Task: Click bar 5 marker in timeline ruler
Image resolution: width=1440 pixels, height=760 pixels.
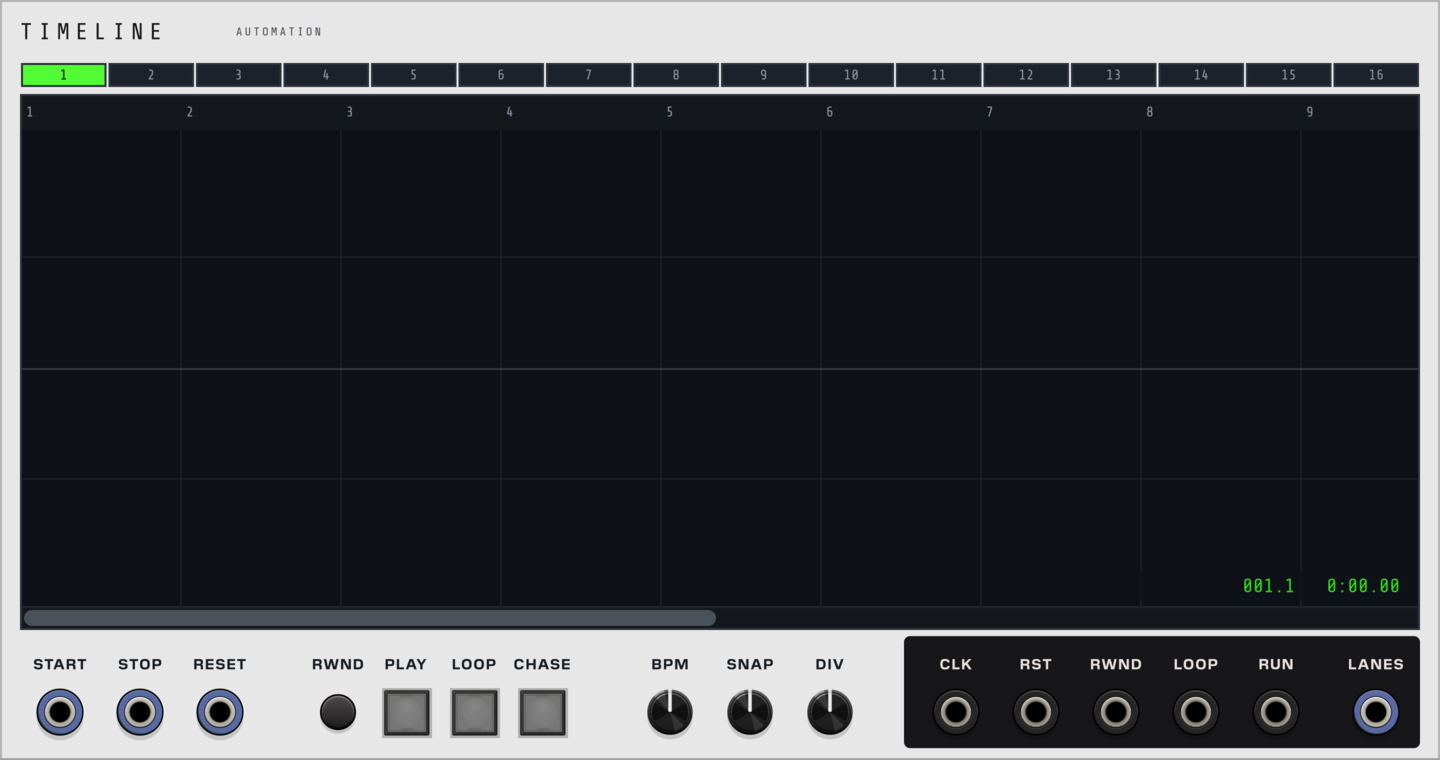Action: click(670, 112)
